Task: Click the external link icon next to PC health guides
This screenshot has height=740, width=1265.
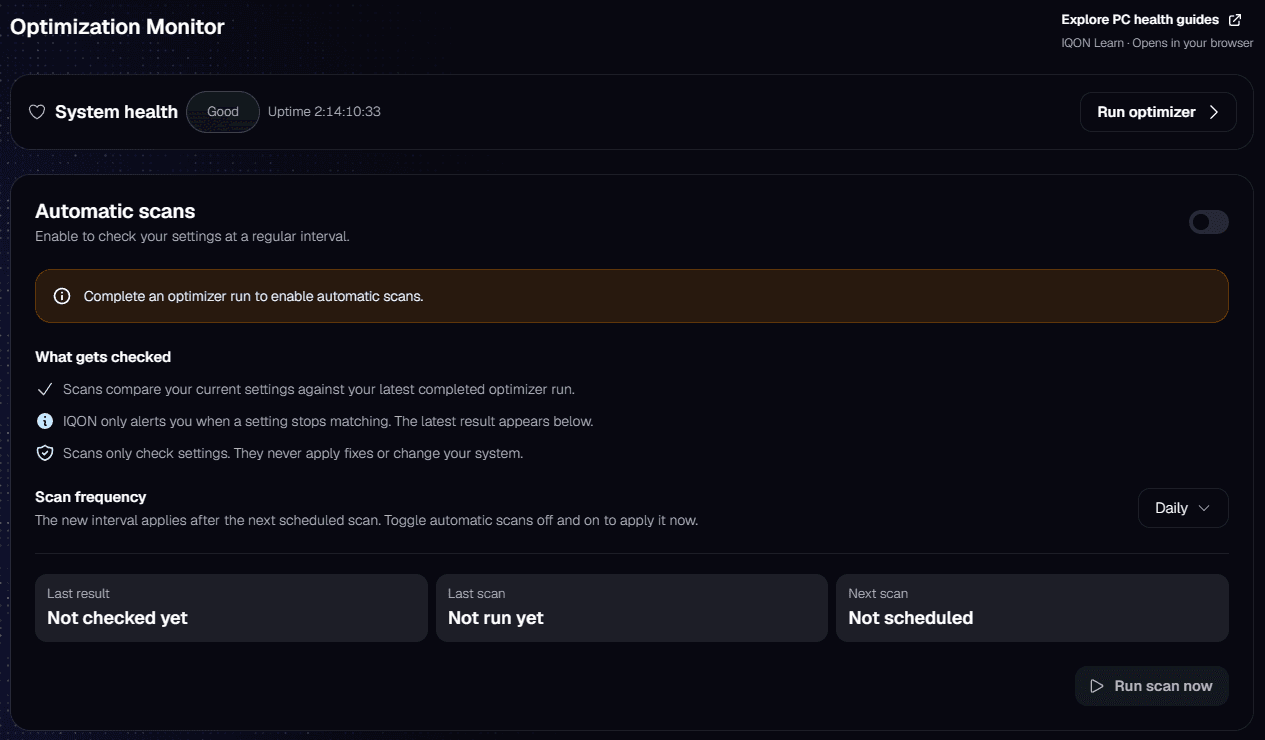Action: pos(1235,20)
